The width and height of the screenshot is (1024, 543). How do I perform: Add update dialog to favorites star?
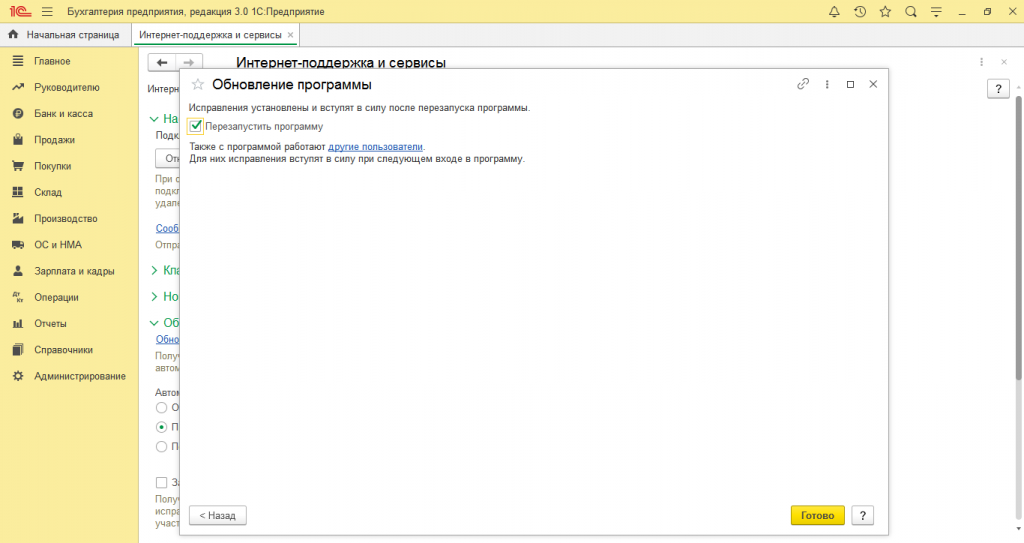pyautogui.click(x=198, y=84)
